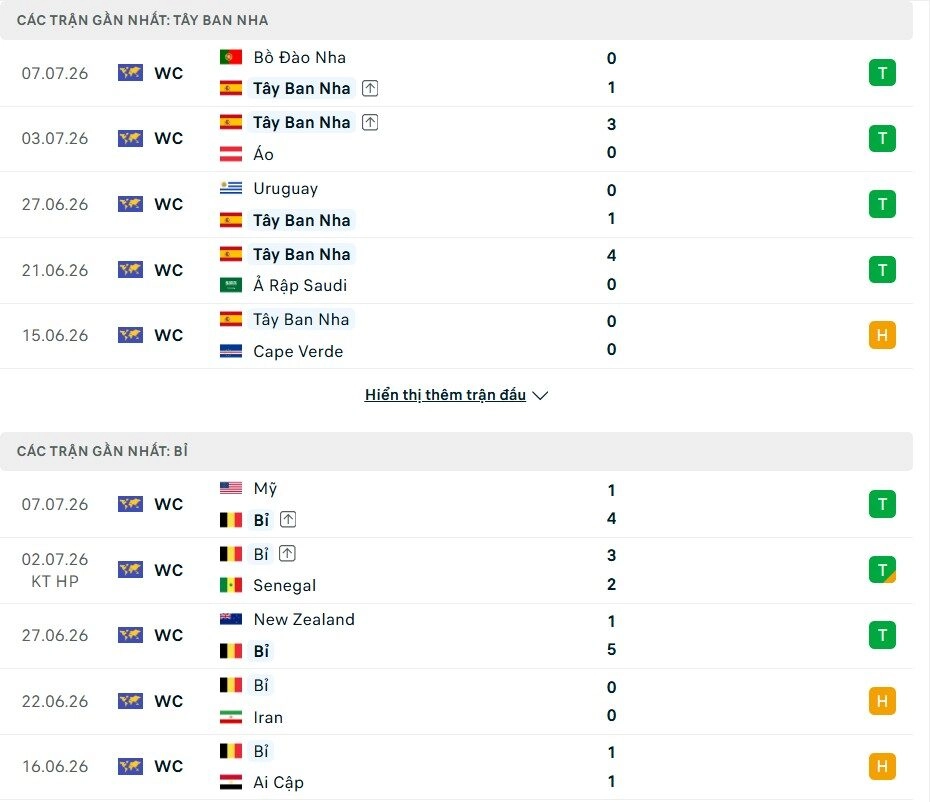
Task: Click the Portugal flag icon
Action: (231, 57)
